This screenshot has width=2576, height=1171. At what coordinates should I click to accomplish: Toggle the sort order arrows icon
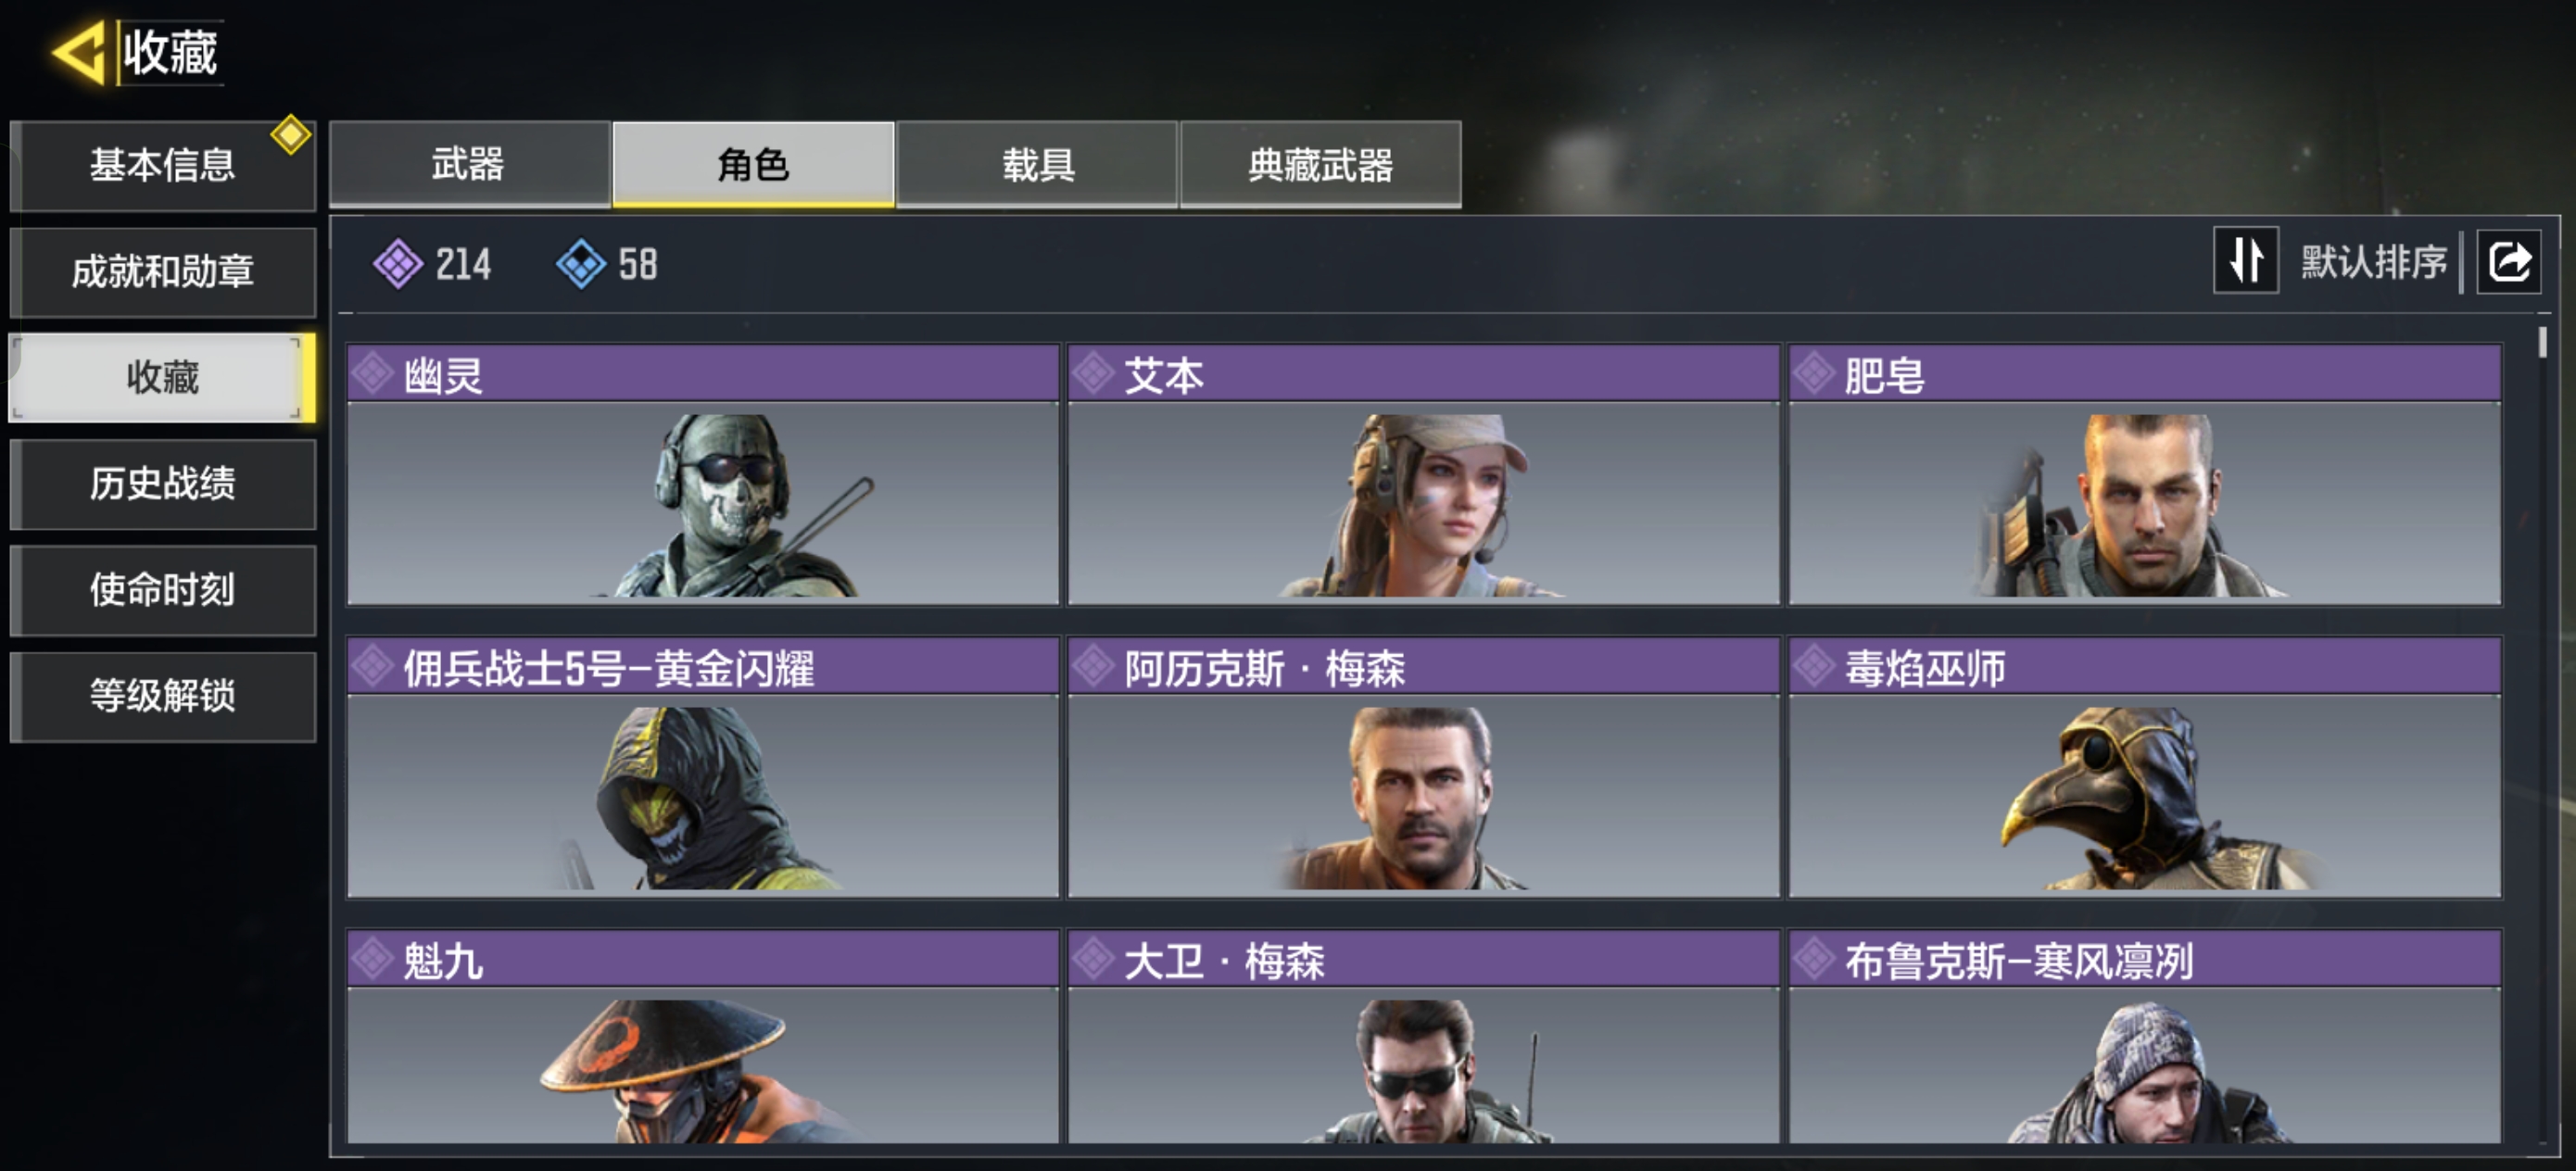[2246, 261]
